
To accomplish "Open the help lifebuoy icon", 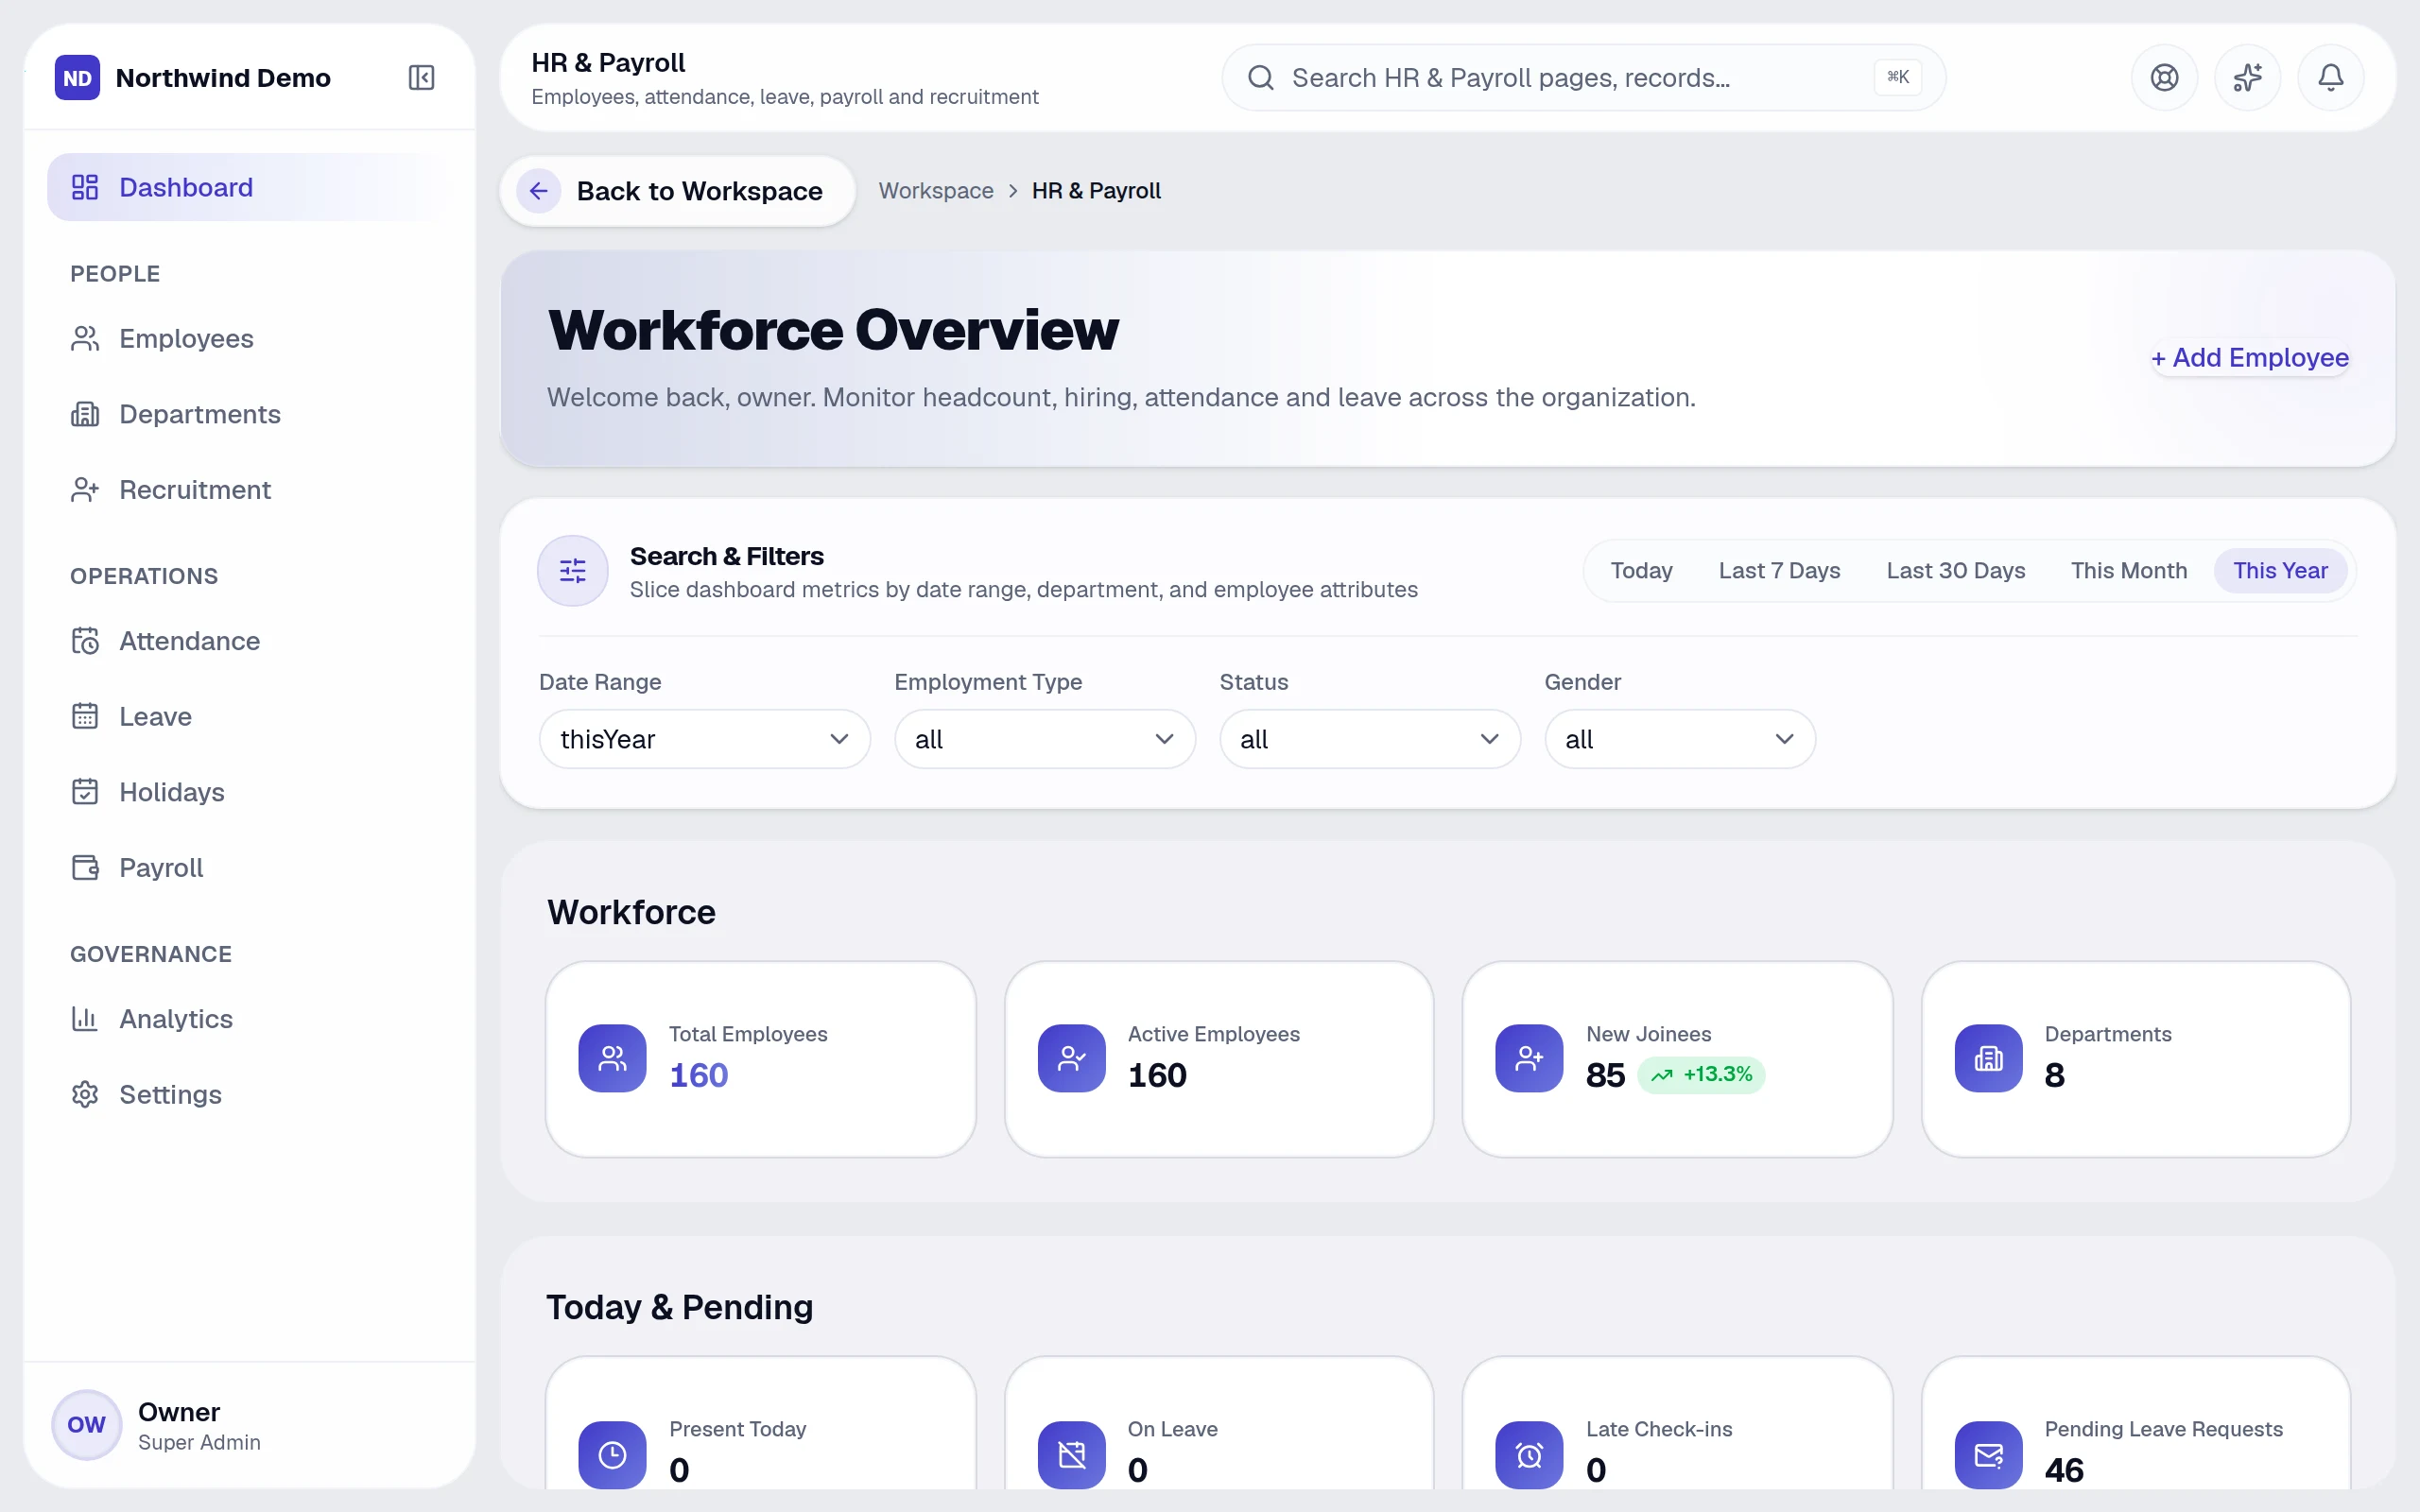I will pos(2164,77).
